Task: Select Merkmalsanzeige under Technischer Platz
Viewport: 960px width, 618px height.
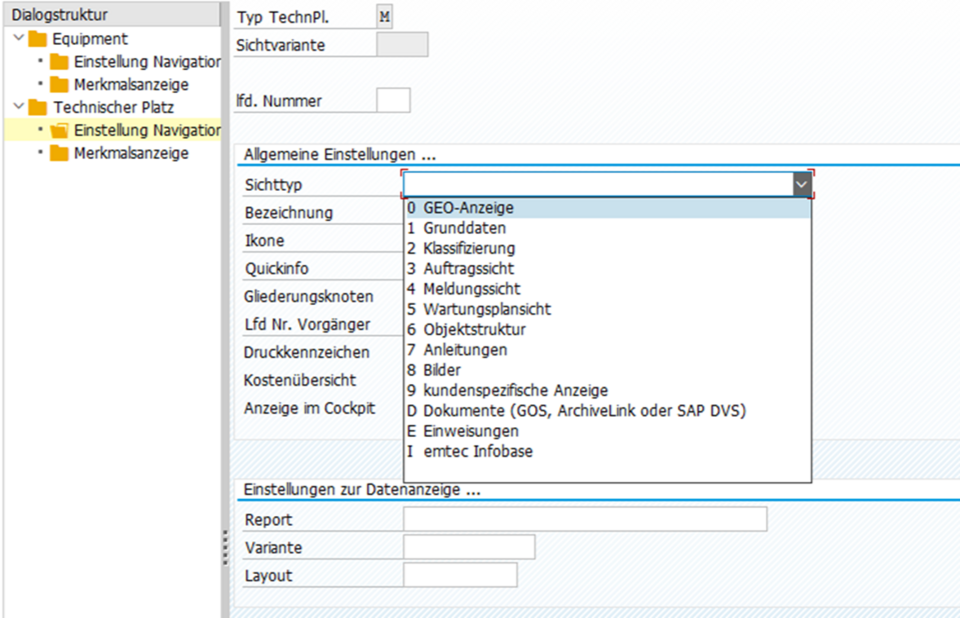Action: pyautogui.click(x=131, y=153)
